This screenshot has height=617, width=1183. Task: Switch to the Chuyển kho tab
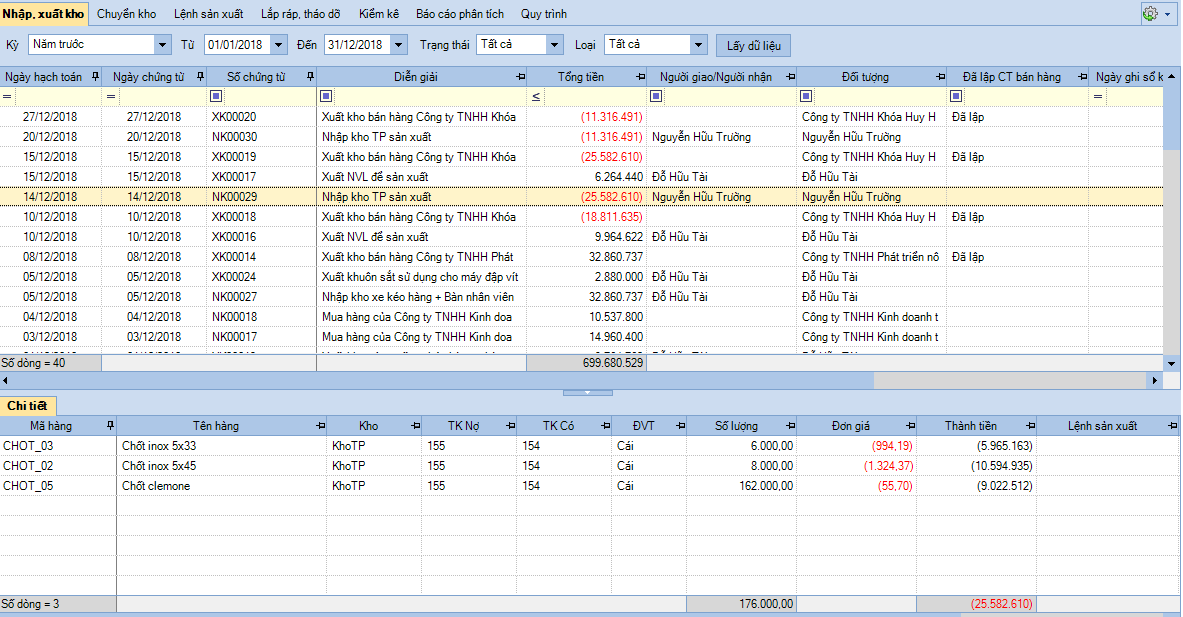coord(126,14)
